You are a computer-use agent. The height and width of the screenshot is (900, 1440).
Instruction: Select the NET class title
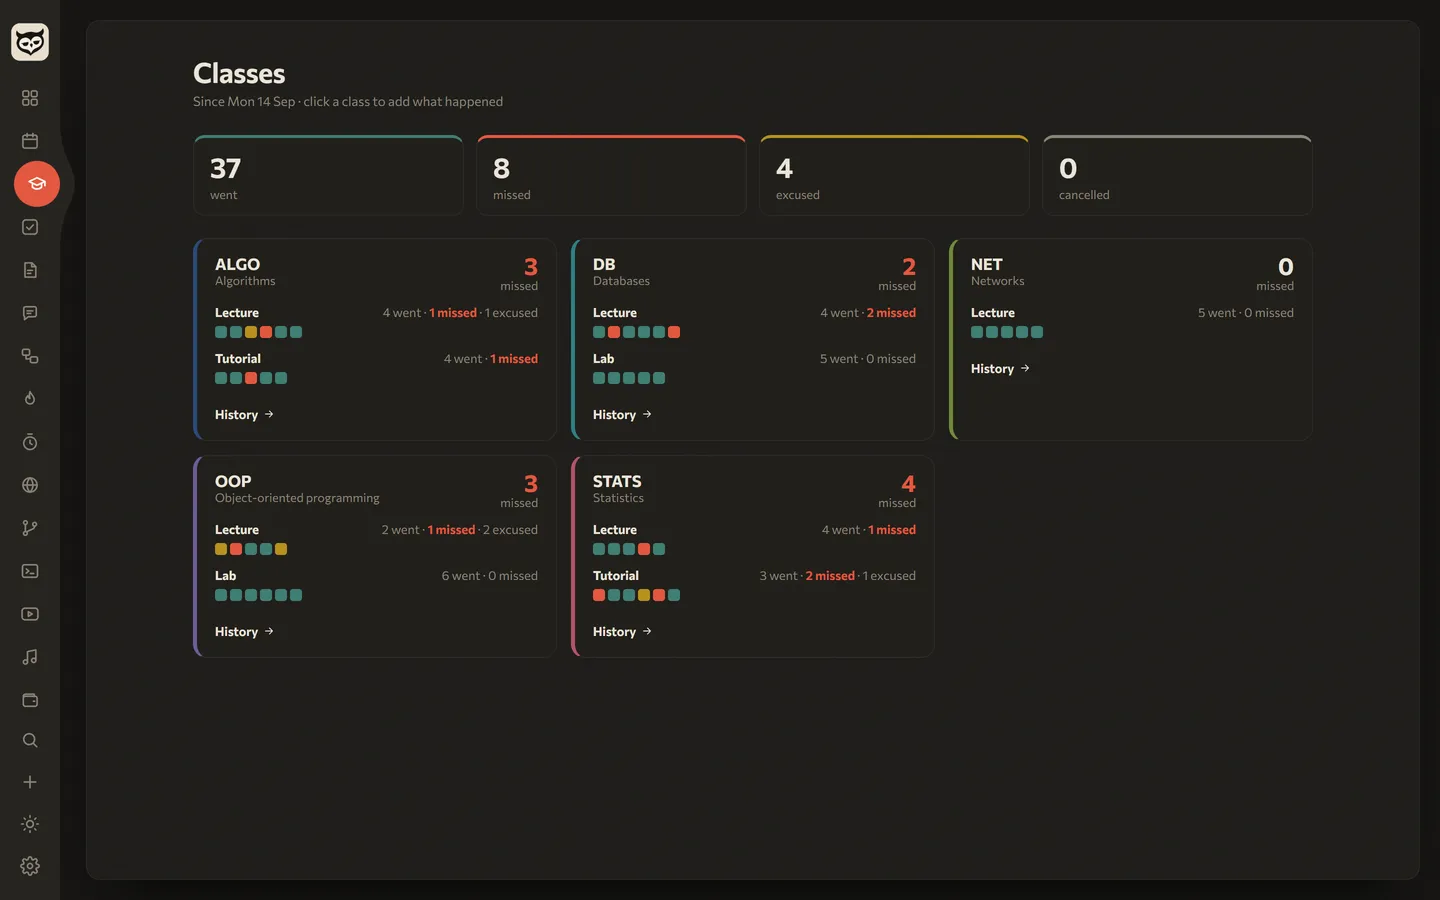pos(986,264)
